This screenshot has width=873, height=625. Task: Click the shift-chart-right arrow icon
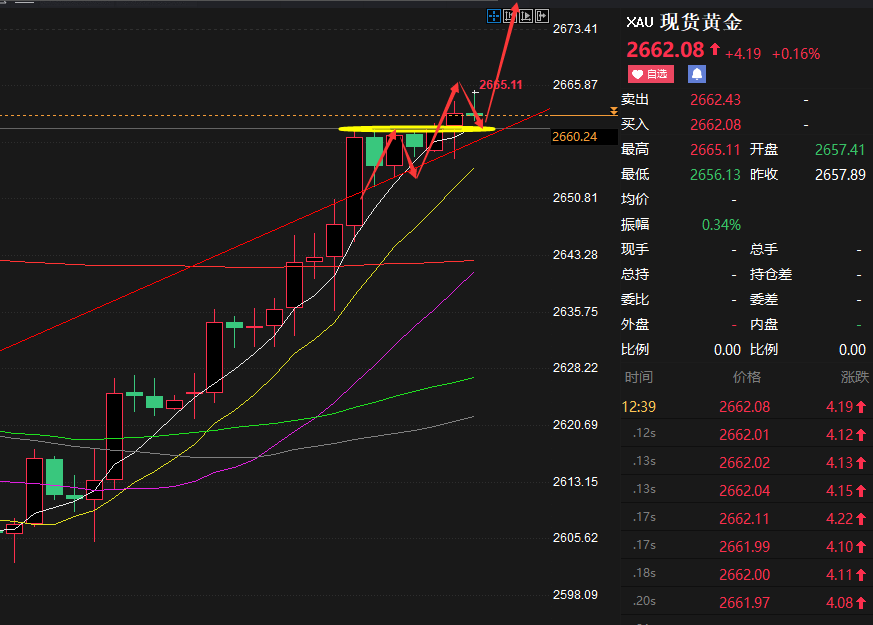coord(542,16)
